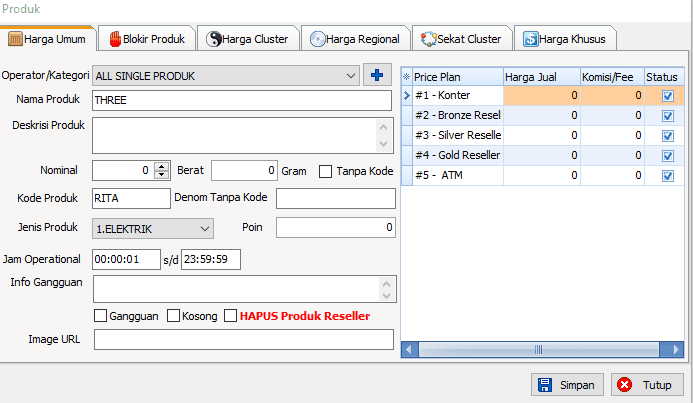Click the red hand Blokir Produk icon
This screenshot has height=403, width=693.
[x=114, y=39]
